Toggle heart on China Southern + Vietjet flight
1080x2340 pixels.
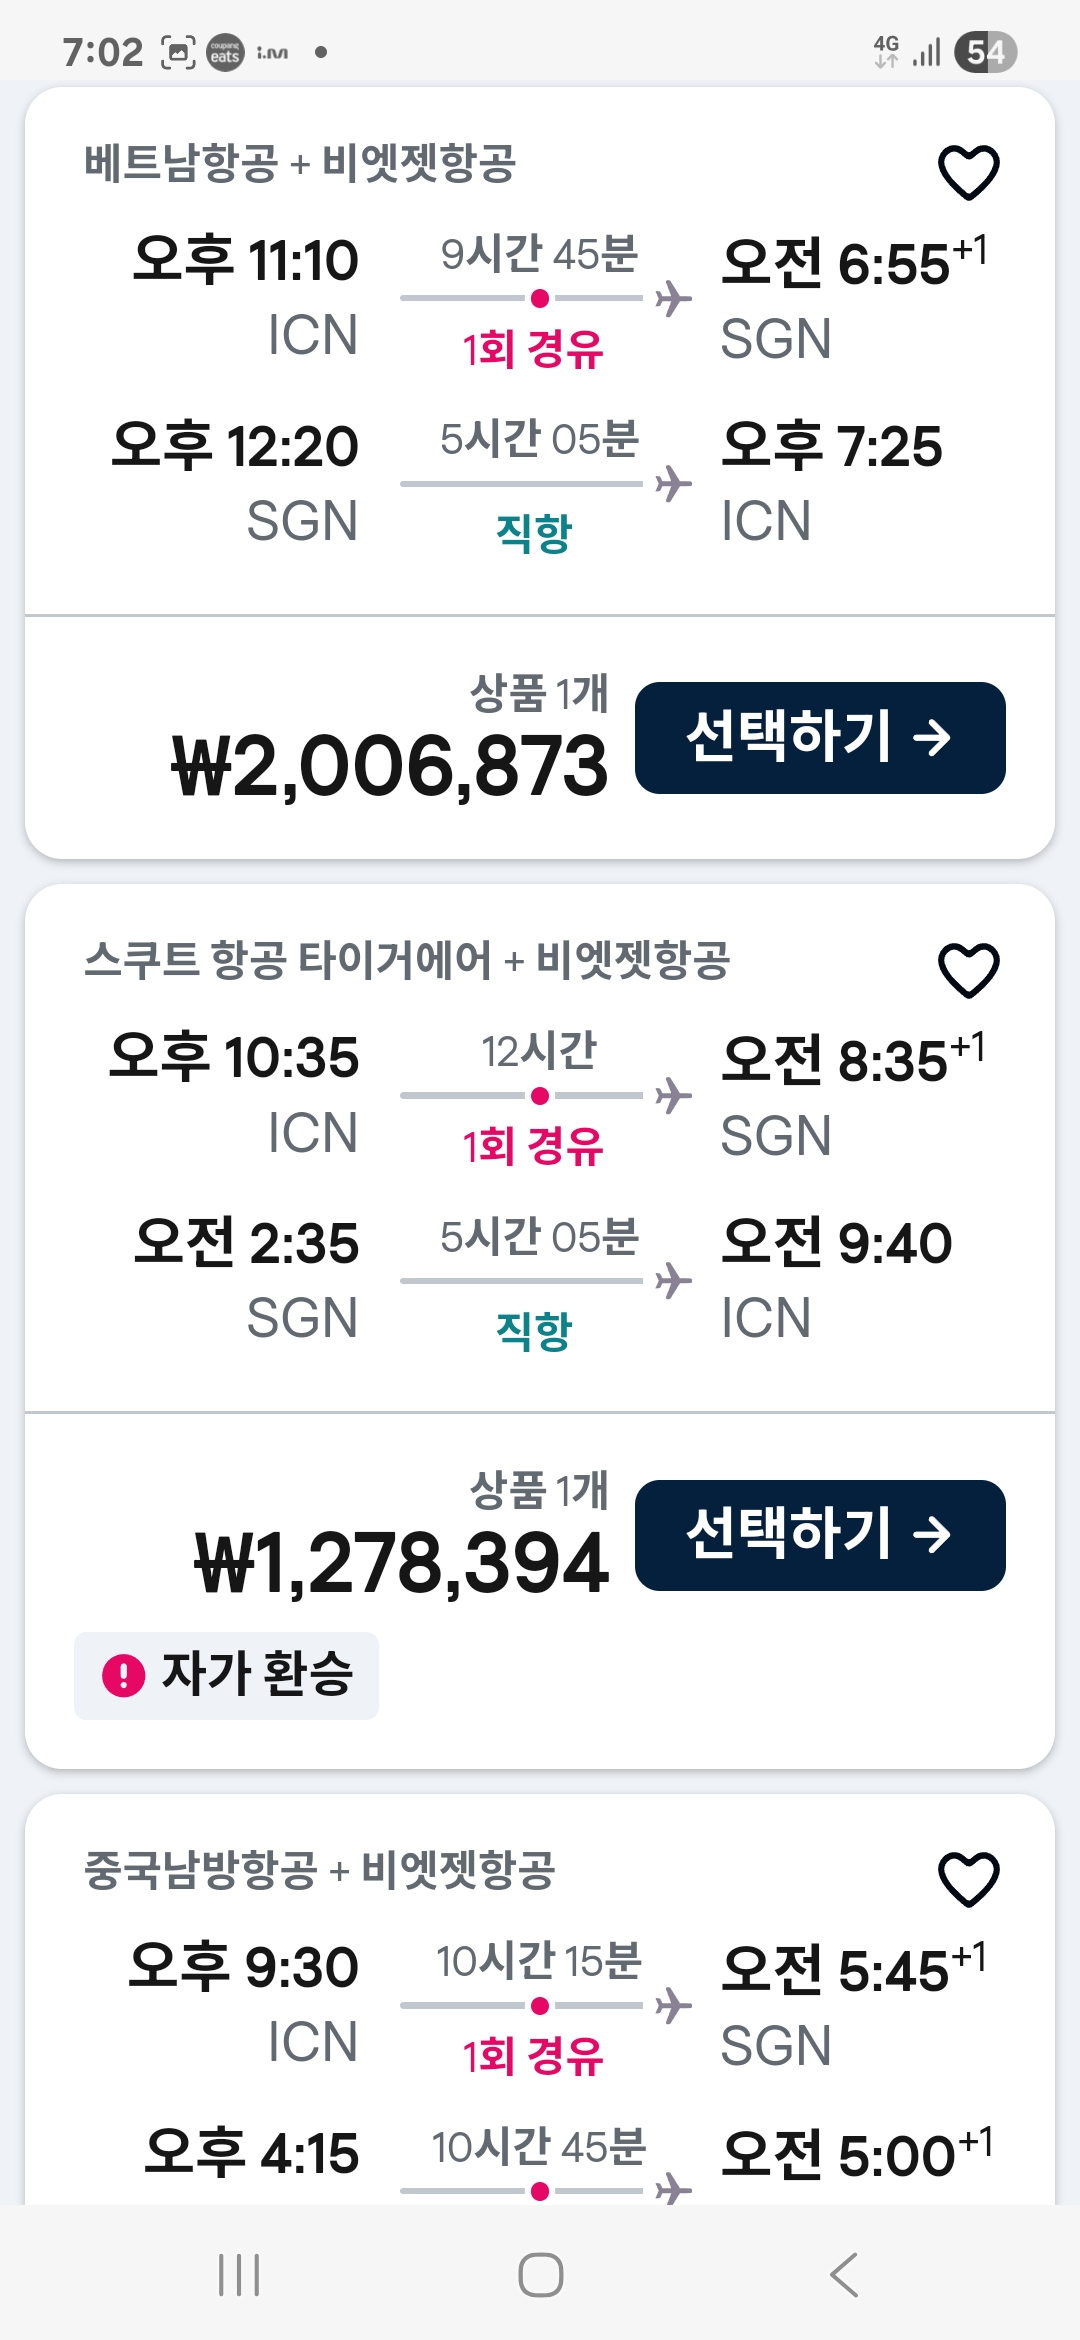coord(968,1879)
